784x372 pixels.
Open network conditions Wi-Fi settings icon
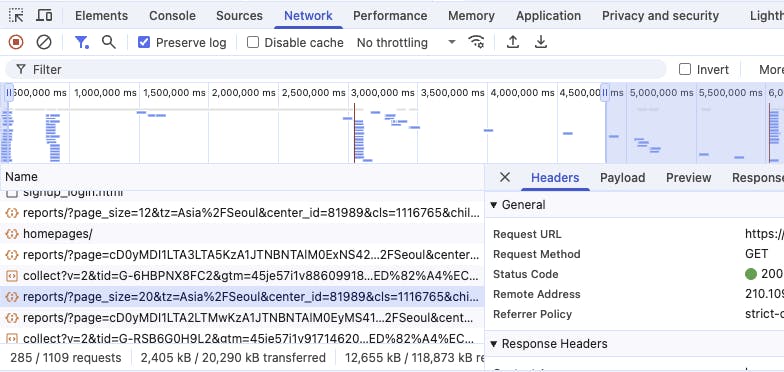pyautogui.click(x=476, y=42)
